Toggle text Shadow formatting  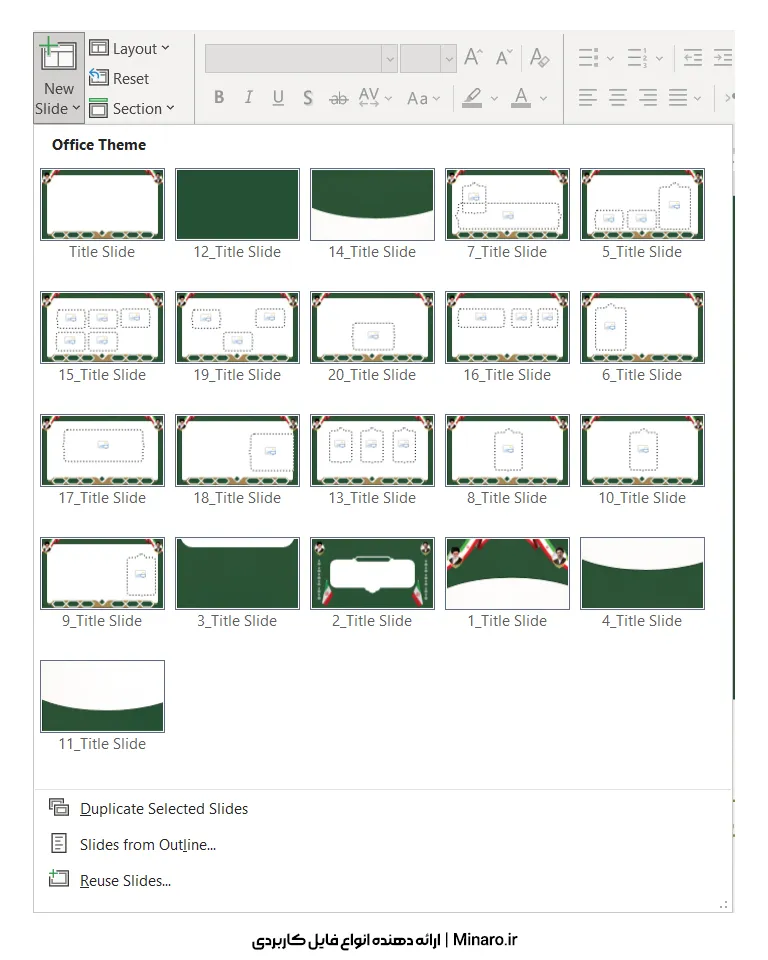coord(307,97)
